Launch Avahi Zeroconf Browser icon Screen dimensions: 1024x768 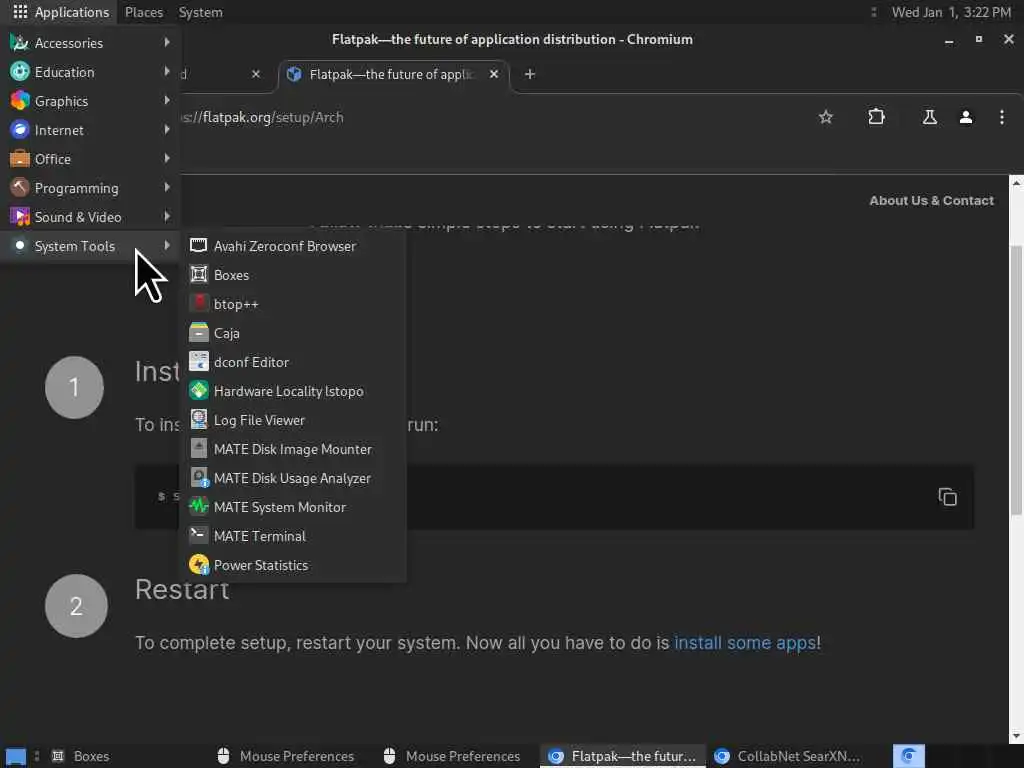pos(199,246)
